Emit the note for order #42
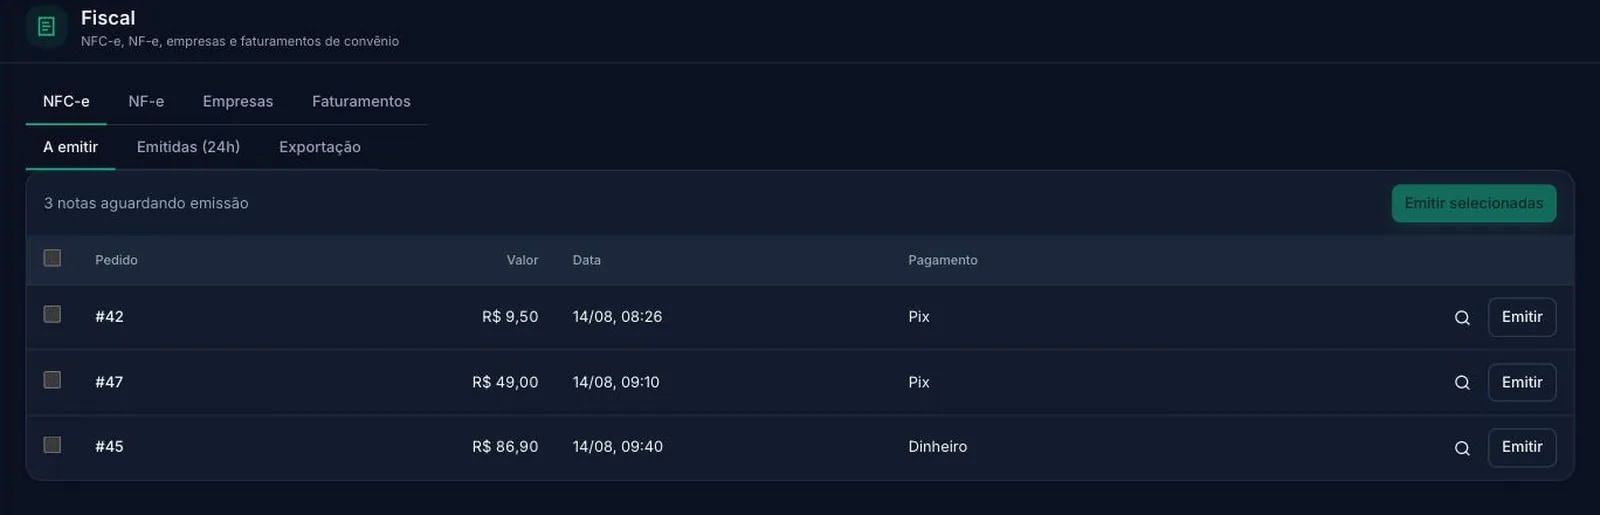 point(1522,317)
